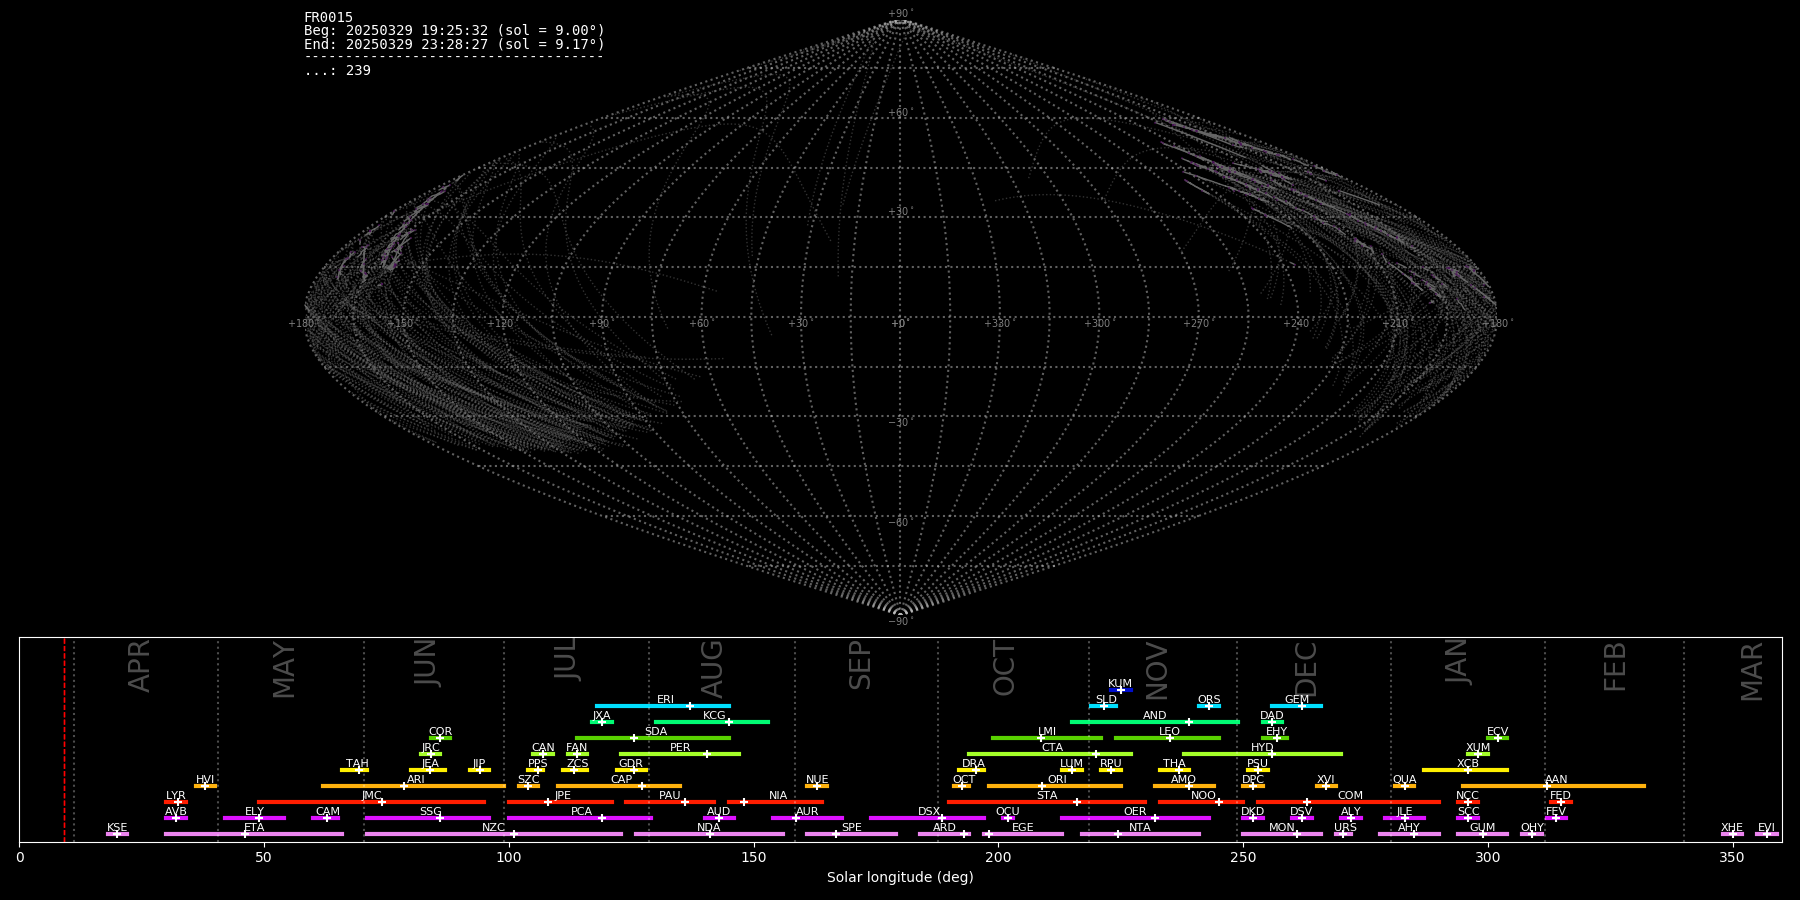This screenshot has height=900, width=1800.
Task: Select the End: 20250329 23:28:27 line
Action: point(454,44)
